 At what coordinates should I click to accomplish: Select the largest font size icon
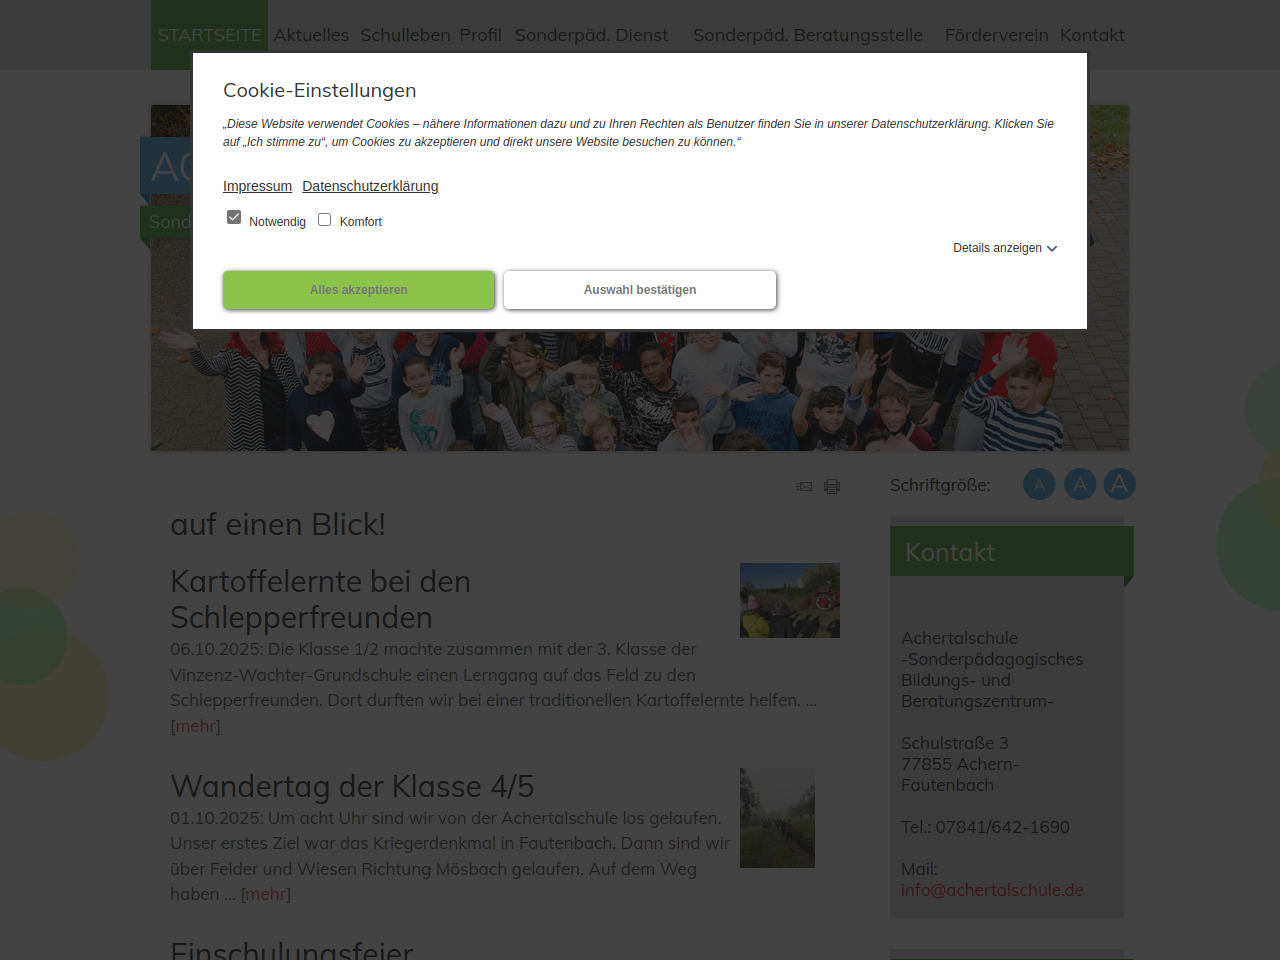1119,485
